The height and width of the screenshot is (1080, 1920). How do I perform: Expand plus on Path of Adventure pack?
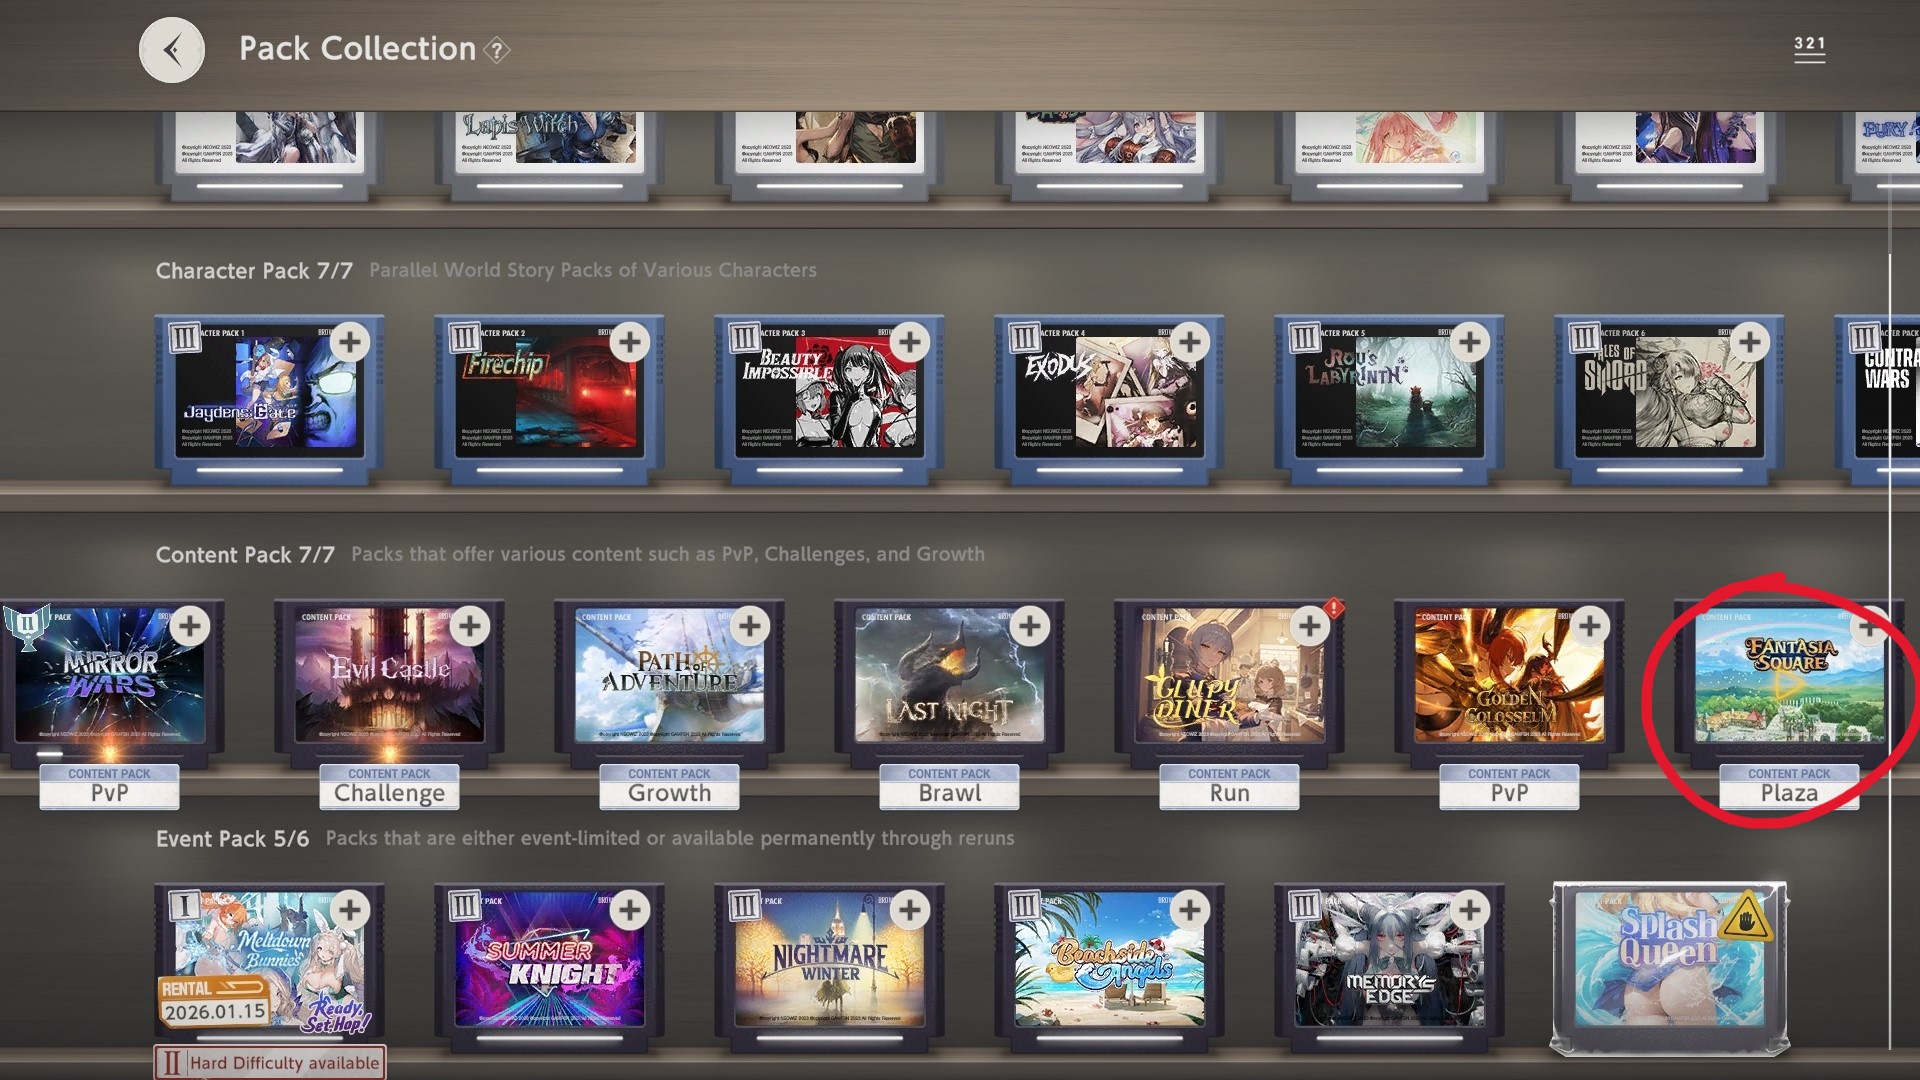click(x=749, y=626)
